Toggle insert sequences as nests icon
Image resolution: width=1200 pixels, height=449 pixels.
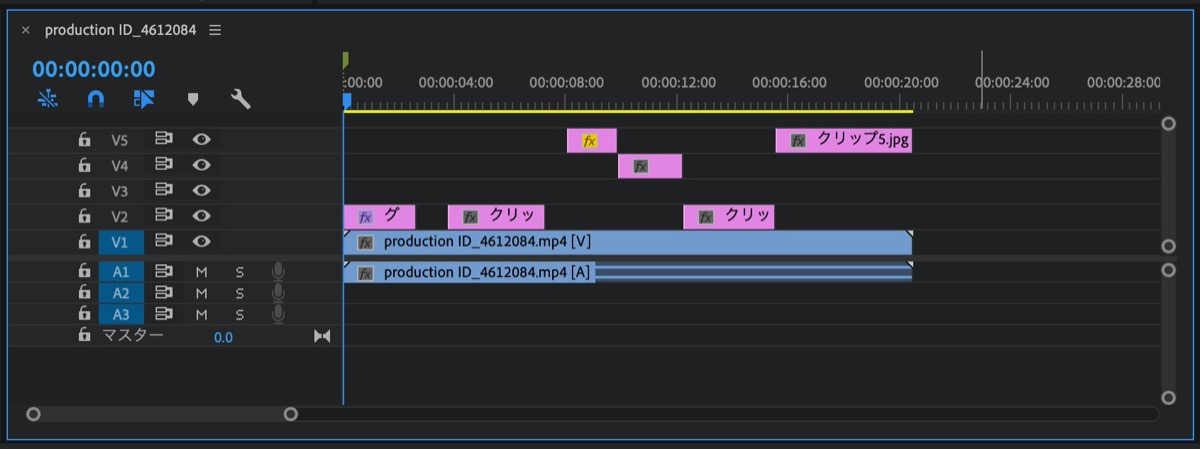pos(48,99)
